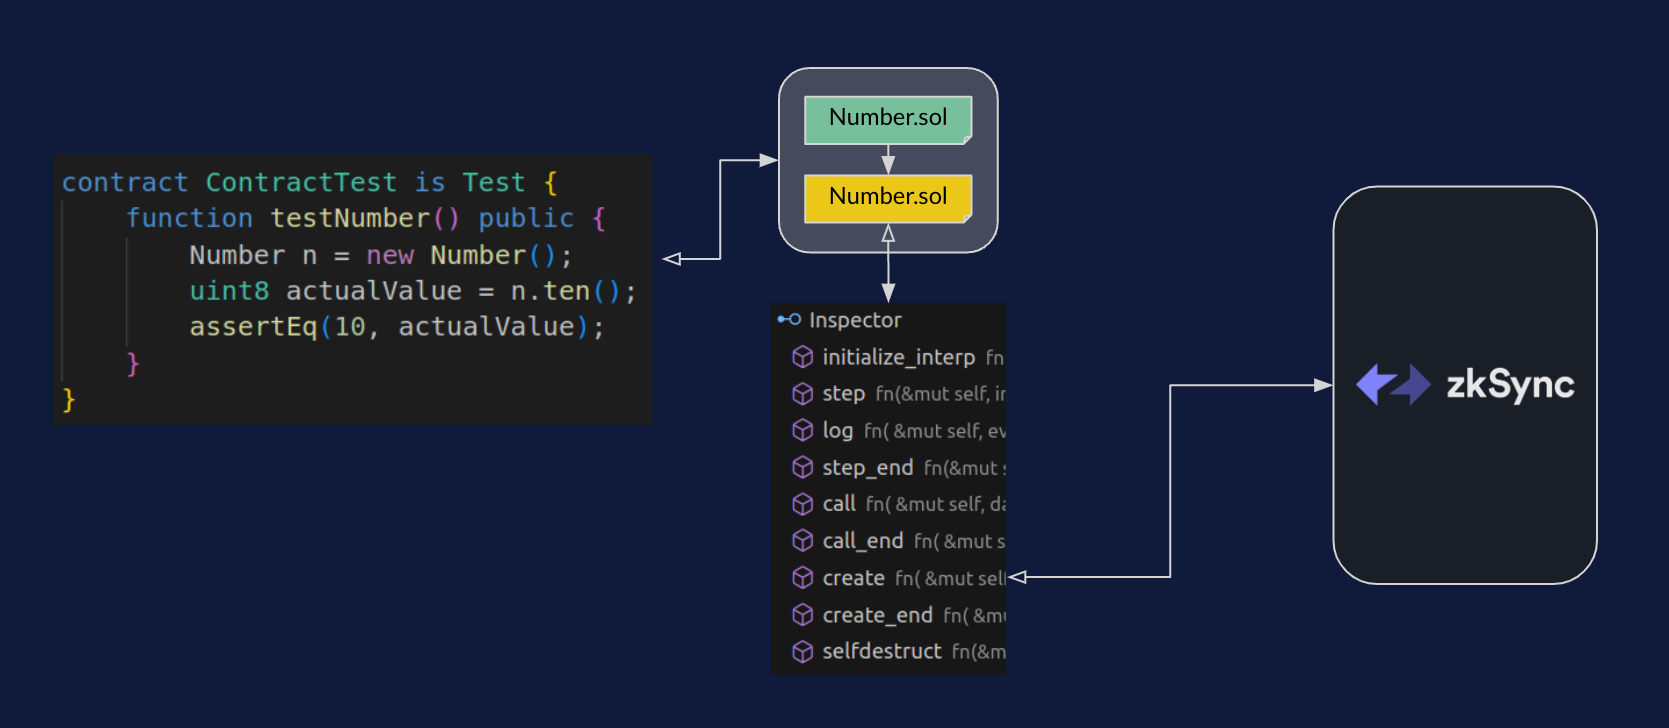Select the call_end method name

862,541
